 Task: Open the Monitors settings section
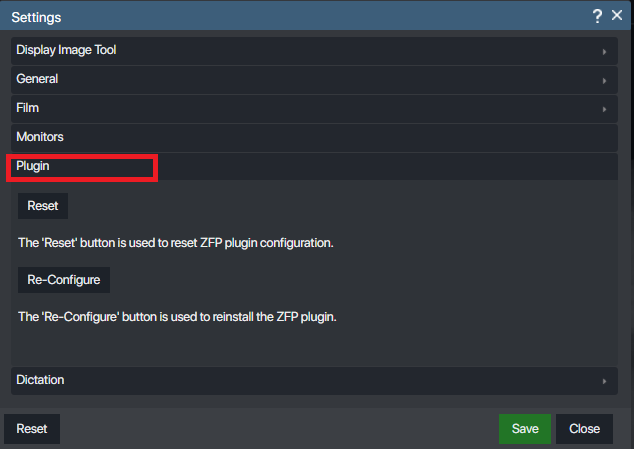point(40,137)
